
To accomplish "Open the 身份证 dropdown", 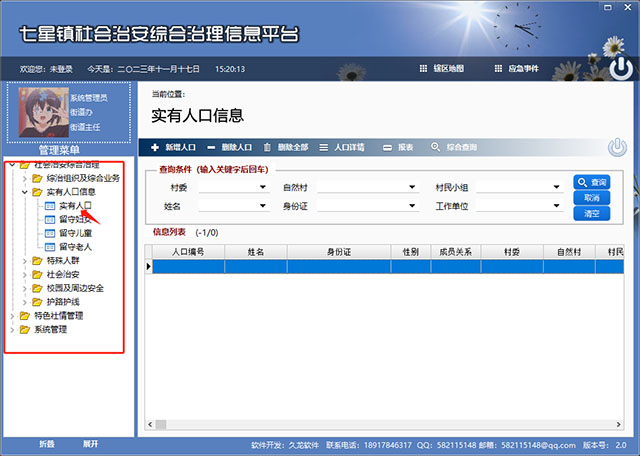I will pyautogui.click(x=412, y=205).
